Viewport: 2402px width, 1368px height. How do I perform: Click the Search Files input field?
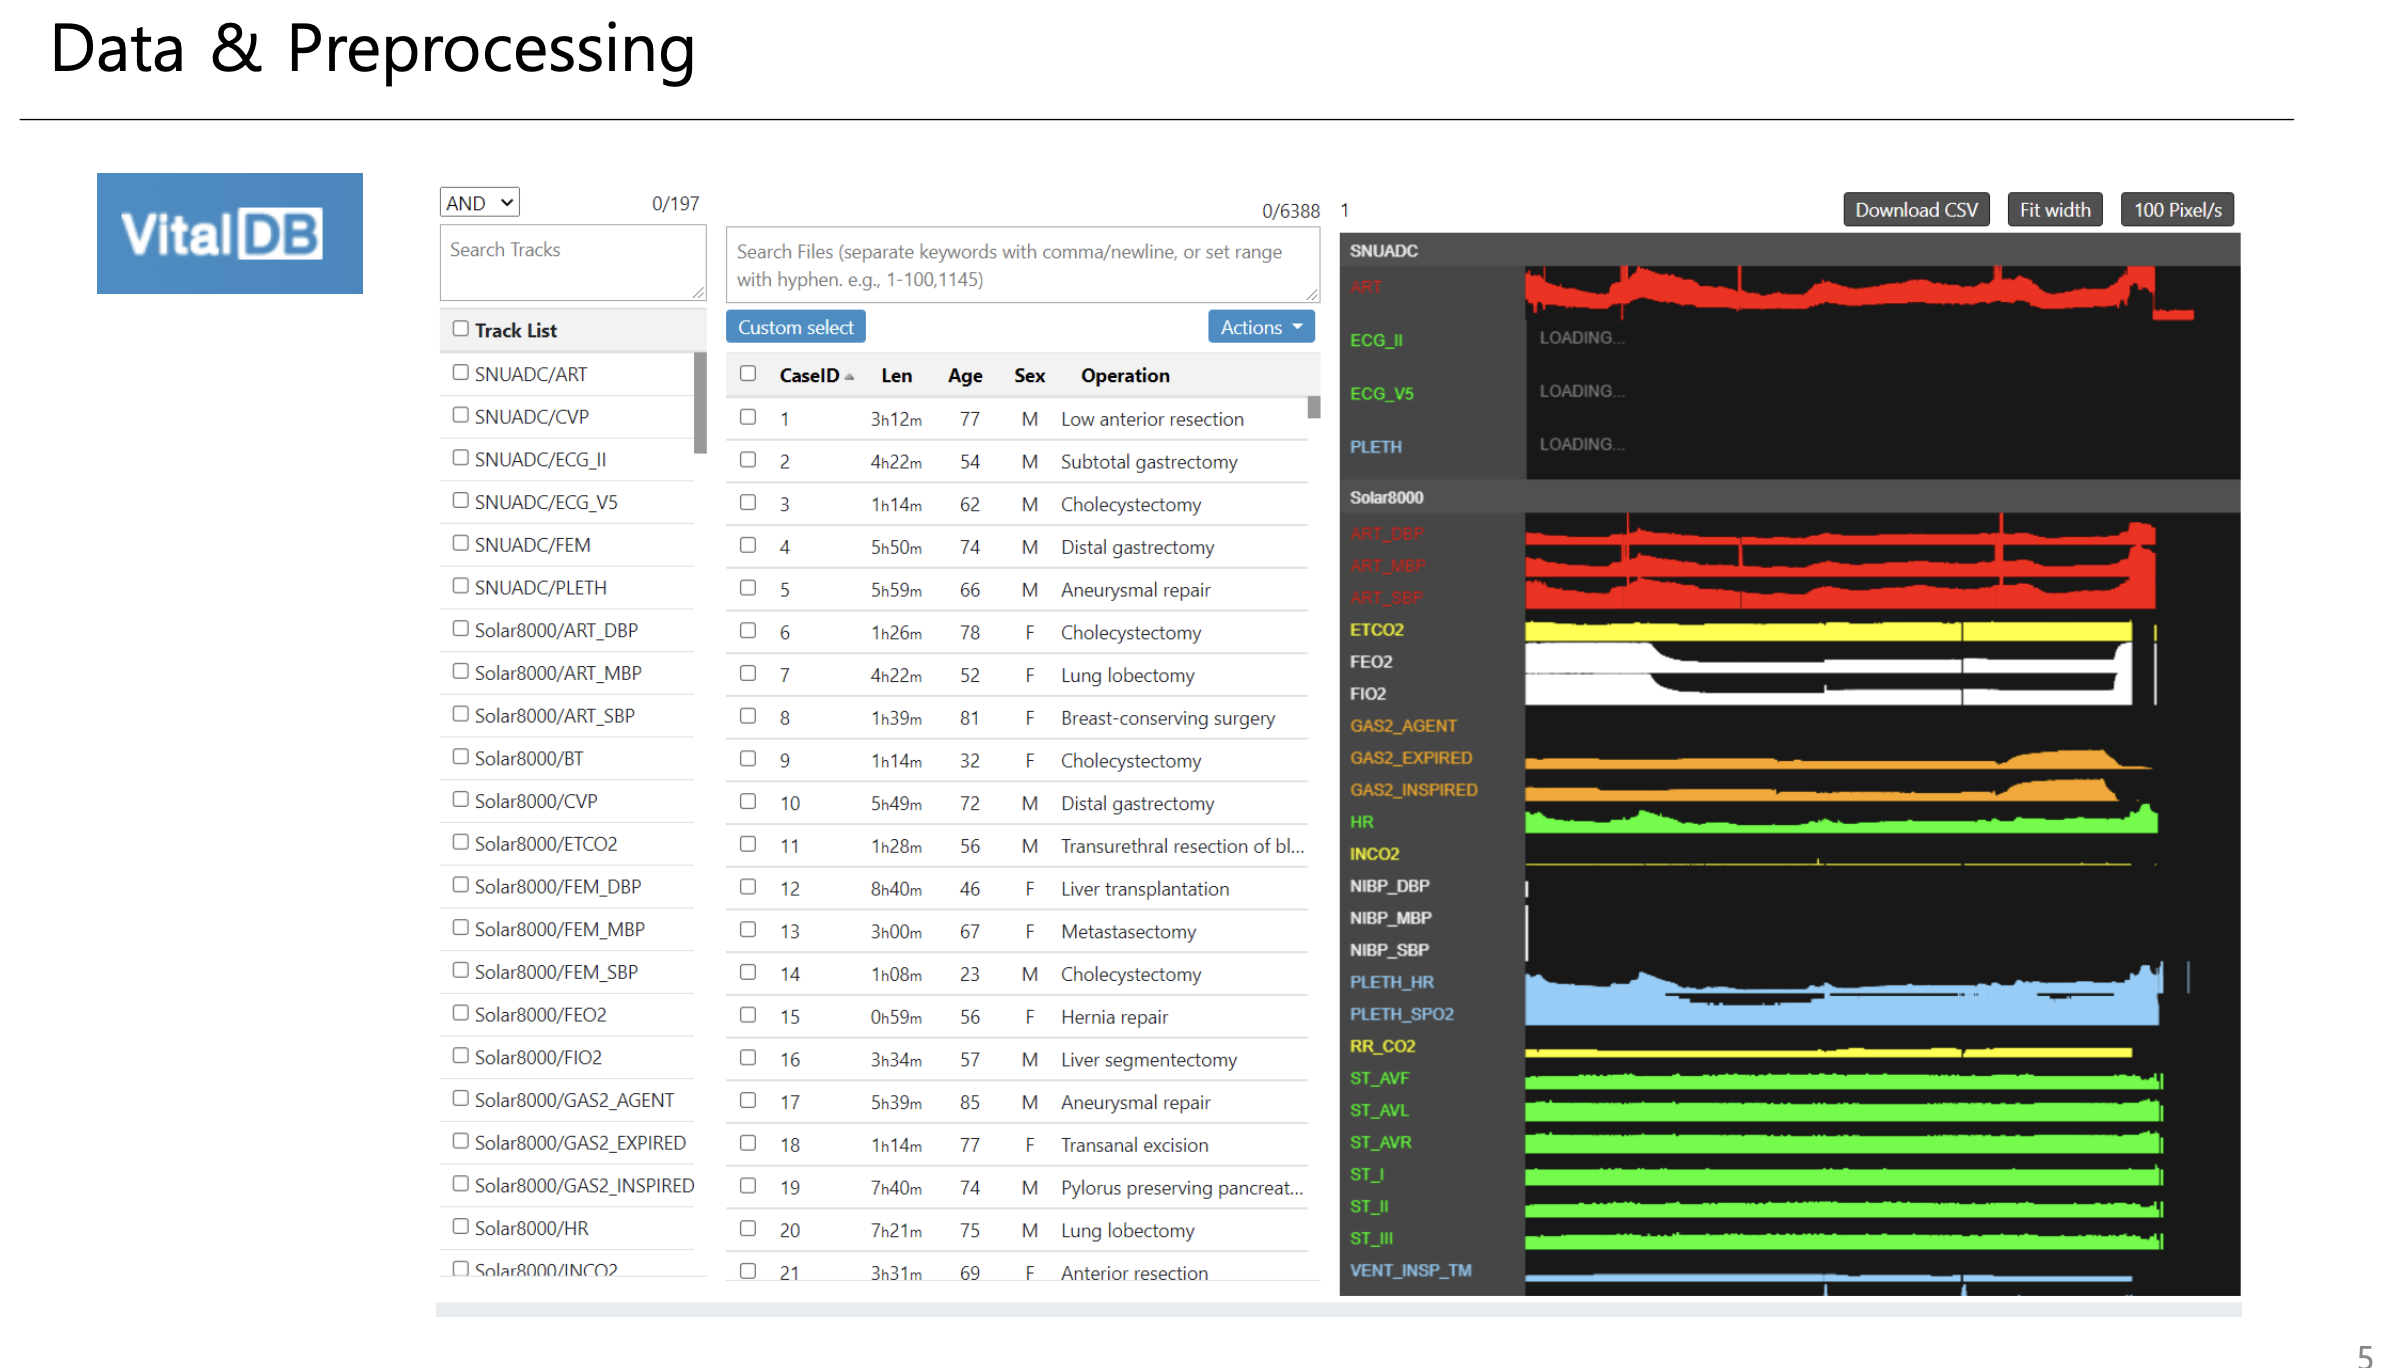point(1020,264)
